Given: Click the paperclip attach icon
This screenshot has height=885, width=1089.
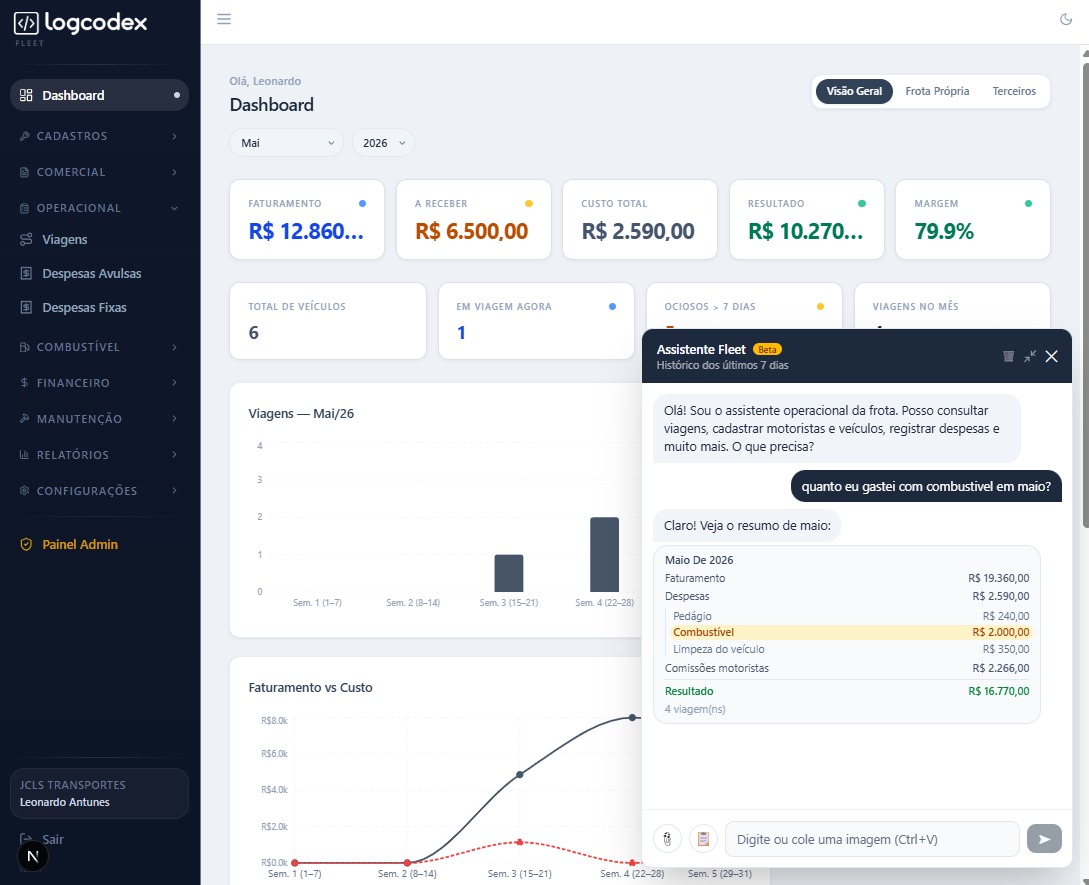Looking at the screenshot, I should tap(667, 838).
